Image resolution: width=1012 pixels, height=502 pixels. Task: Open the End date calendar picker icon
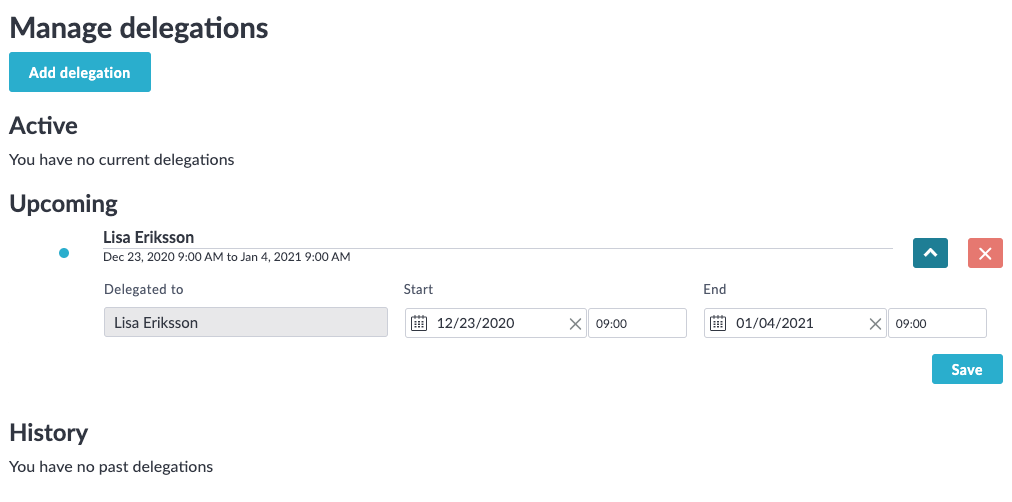(x=719, y=323)
